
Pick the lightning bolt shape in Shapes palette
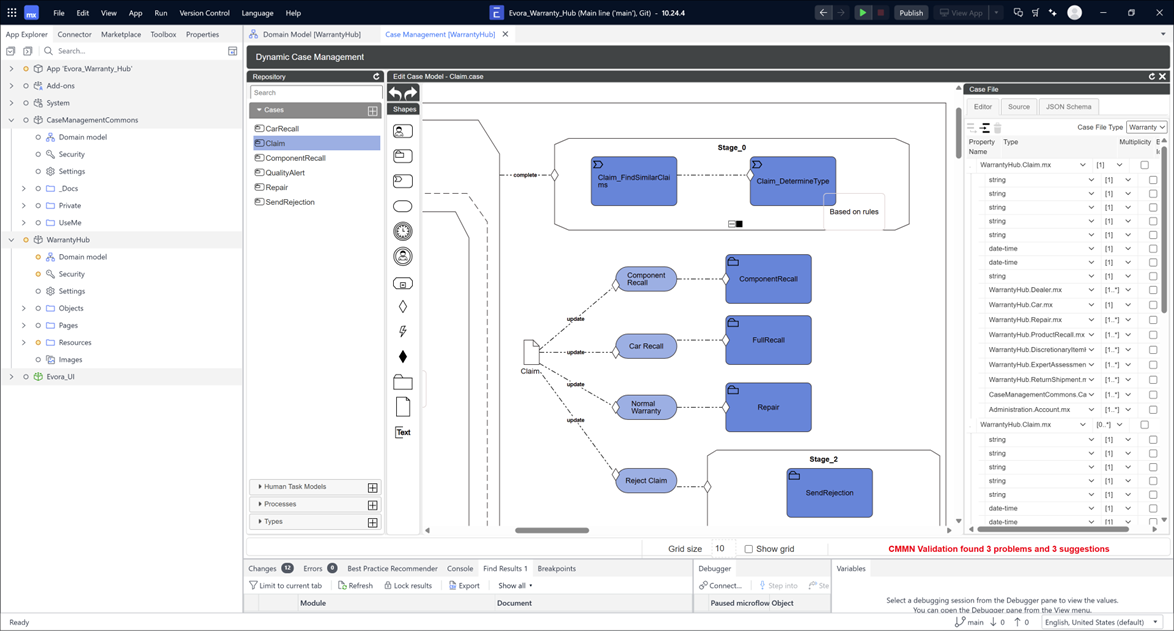point(403,331)
